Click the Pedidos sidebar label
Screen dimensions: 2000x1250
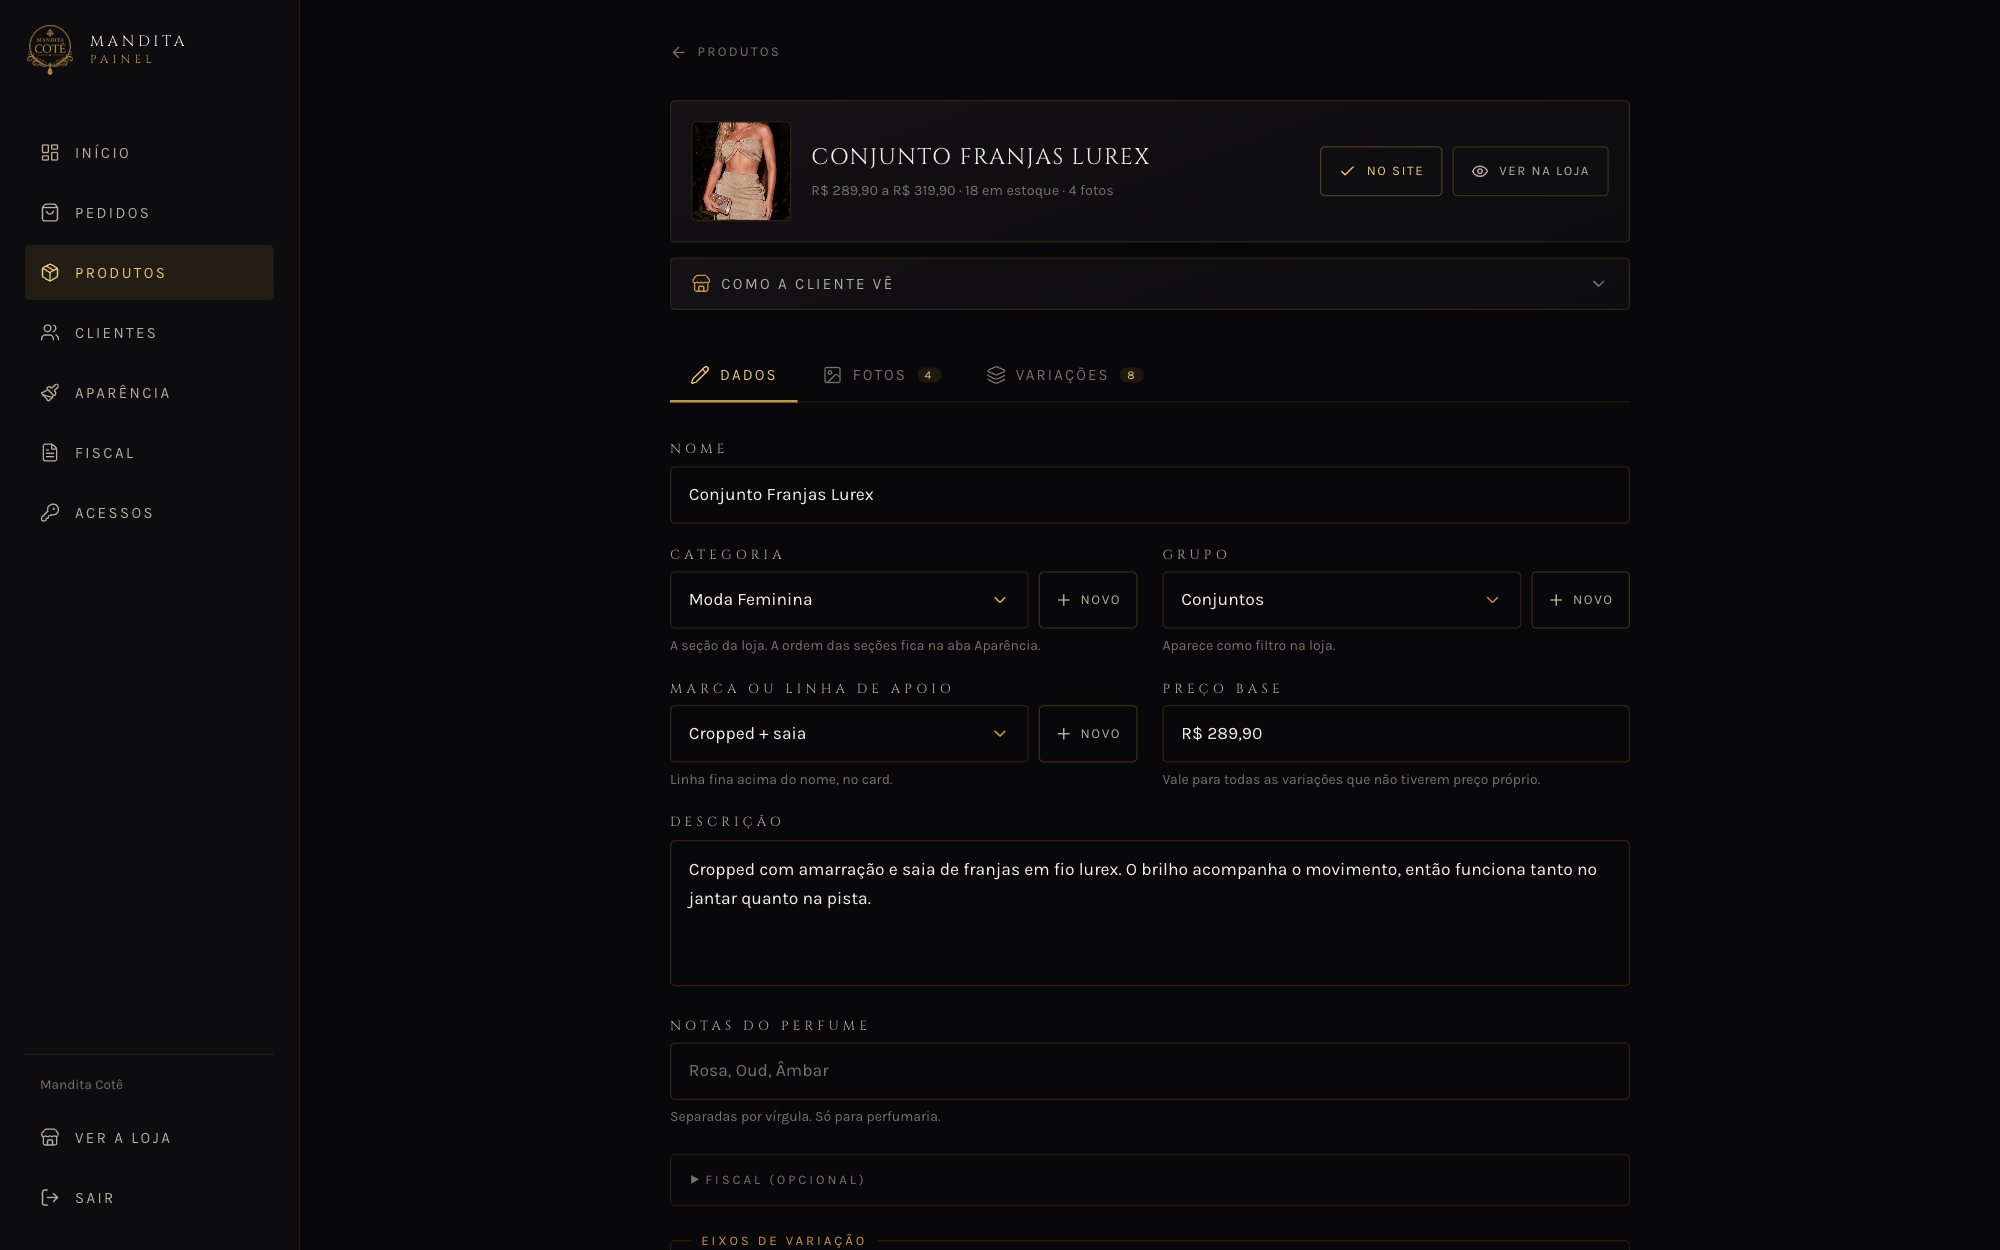point(112,213)
